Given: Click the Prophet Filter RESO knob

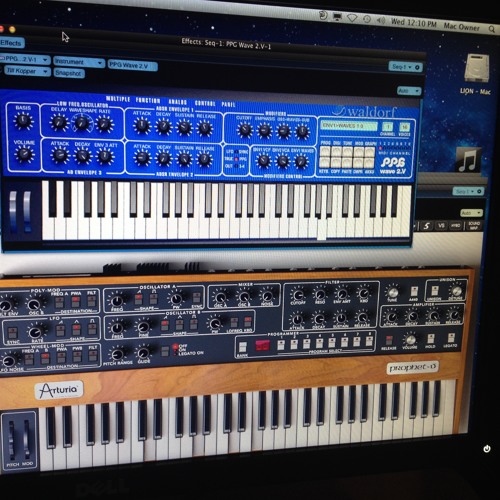Looking at the screenshot, I should [x=320, y=294].
